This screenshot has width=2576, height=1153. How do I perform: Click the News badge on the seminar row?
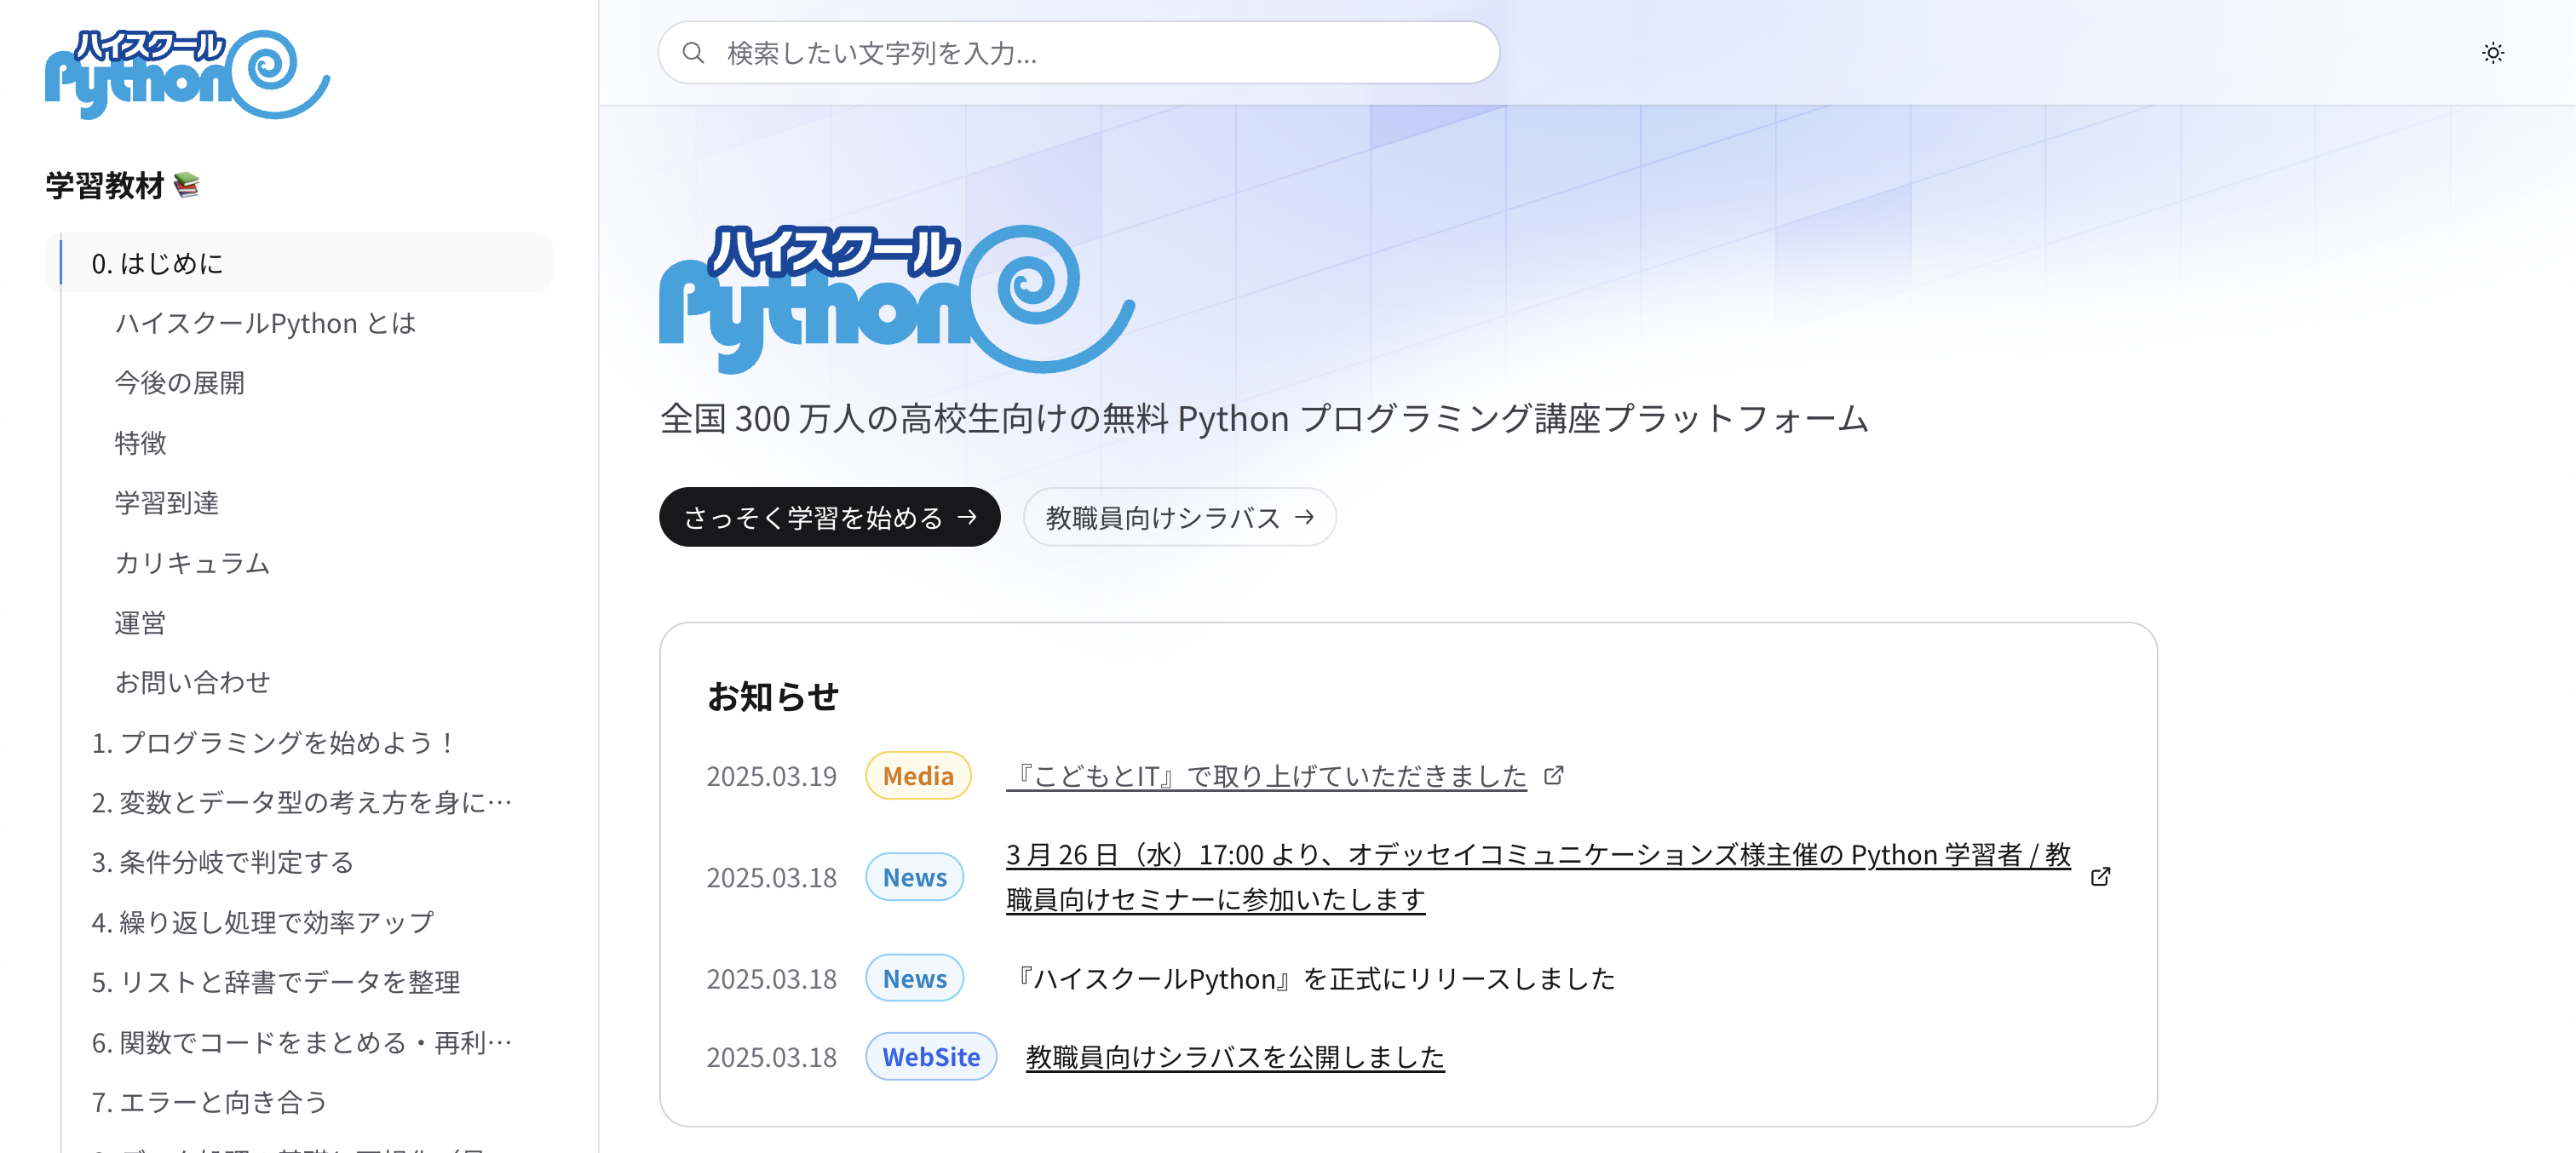pos(914,877)
